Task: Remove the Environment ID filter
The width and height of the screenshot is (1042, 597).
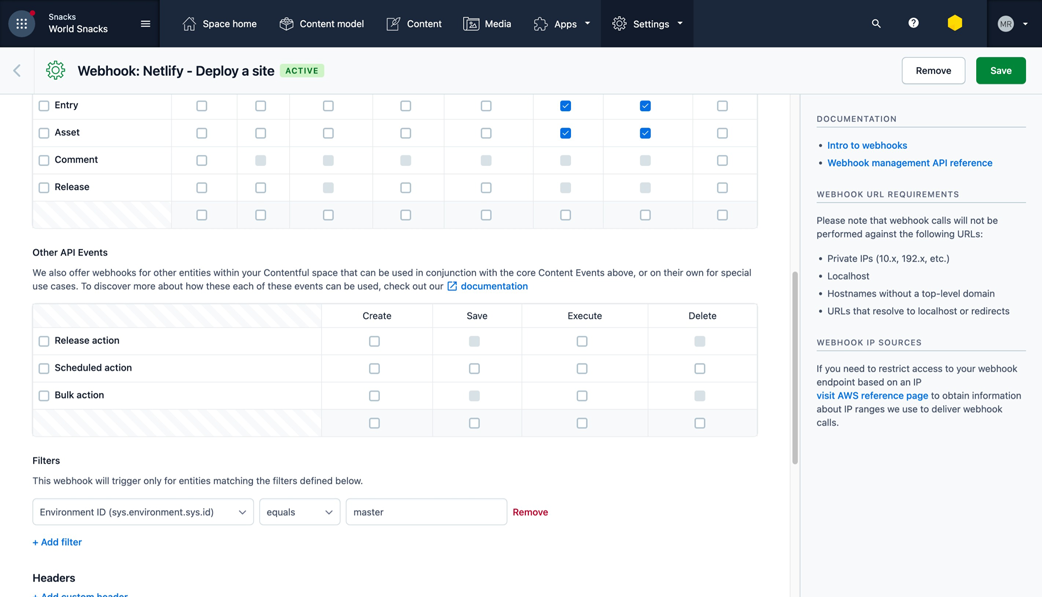Action: 530,512
